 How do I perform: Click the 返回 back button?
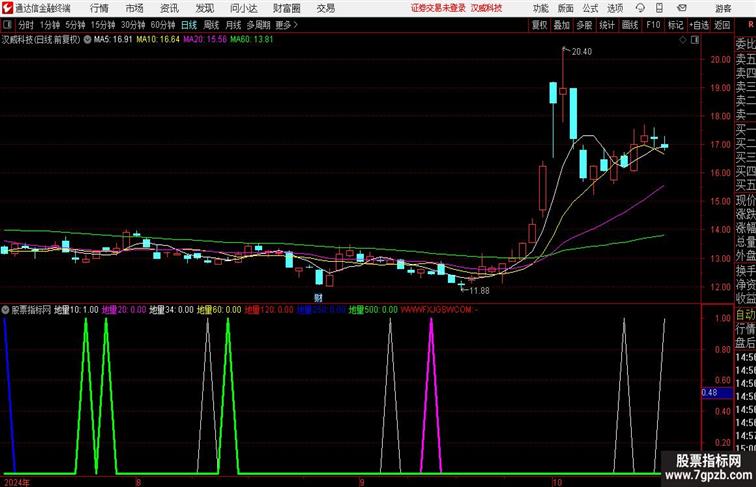tap(722, 25)
